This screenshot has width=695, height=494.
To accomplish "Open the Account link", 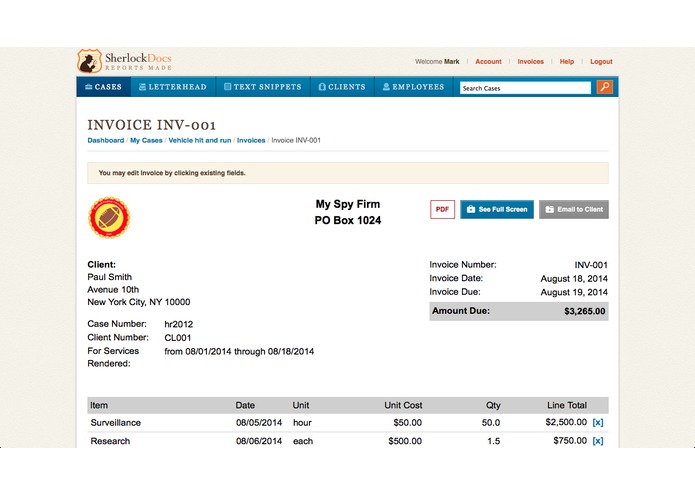I will [x=488, y=62].
